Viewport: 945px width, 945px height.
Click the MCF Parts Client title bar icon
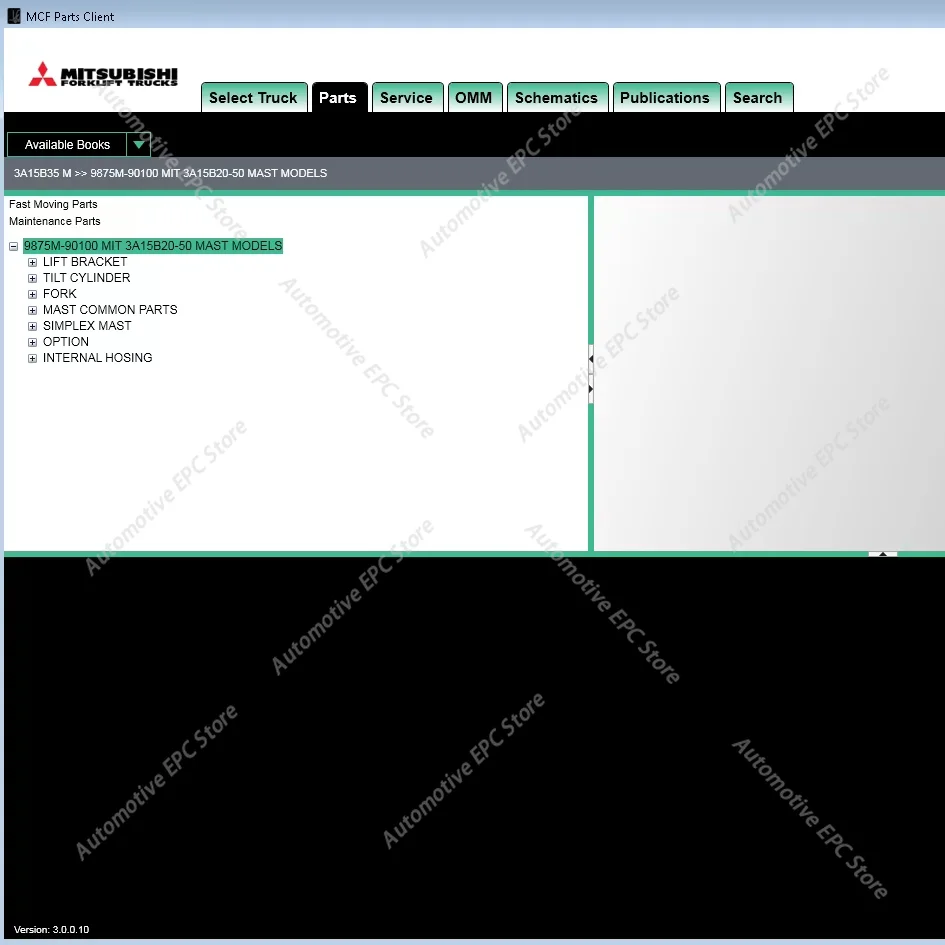[13, 16]
